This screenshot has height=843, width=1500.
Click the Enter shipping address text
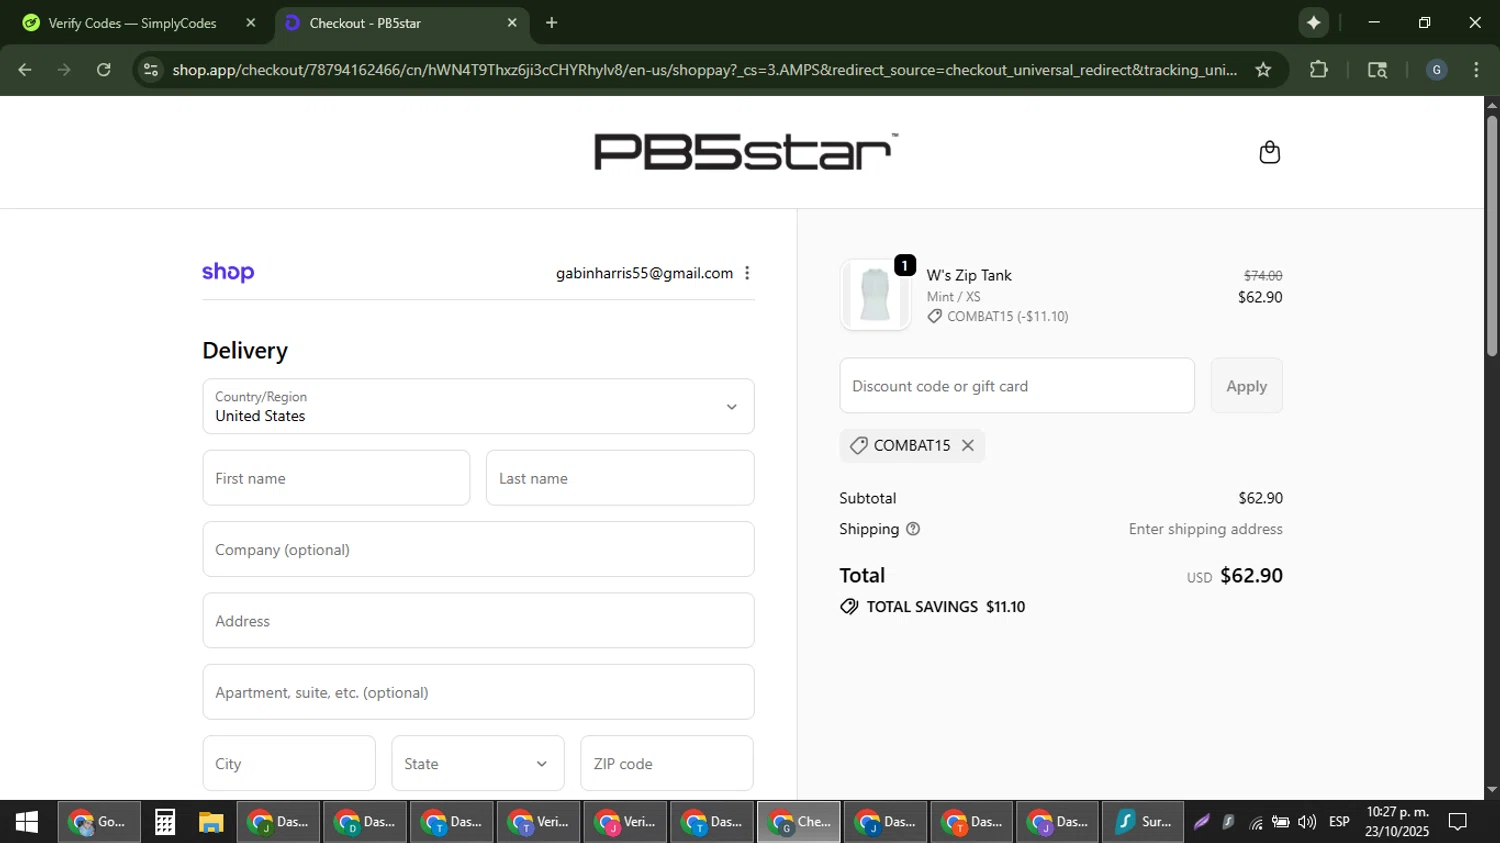pos(1205,529)
